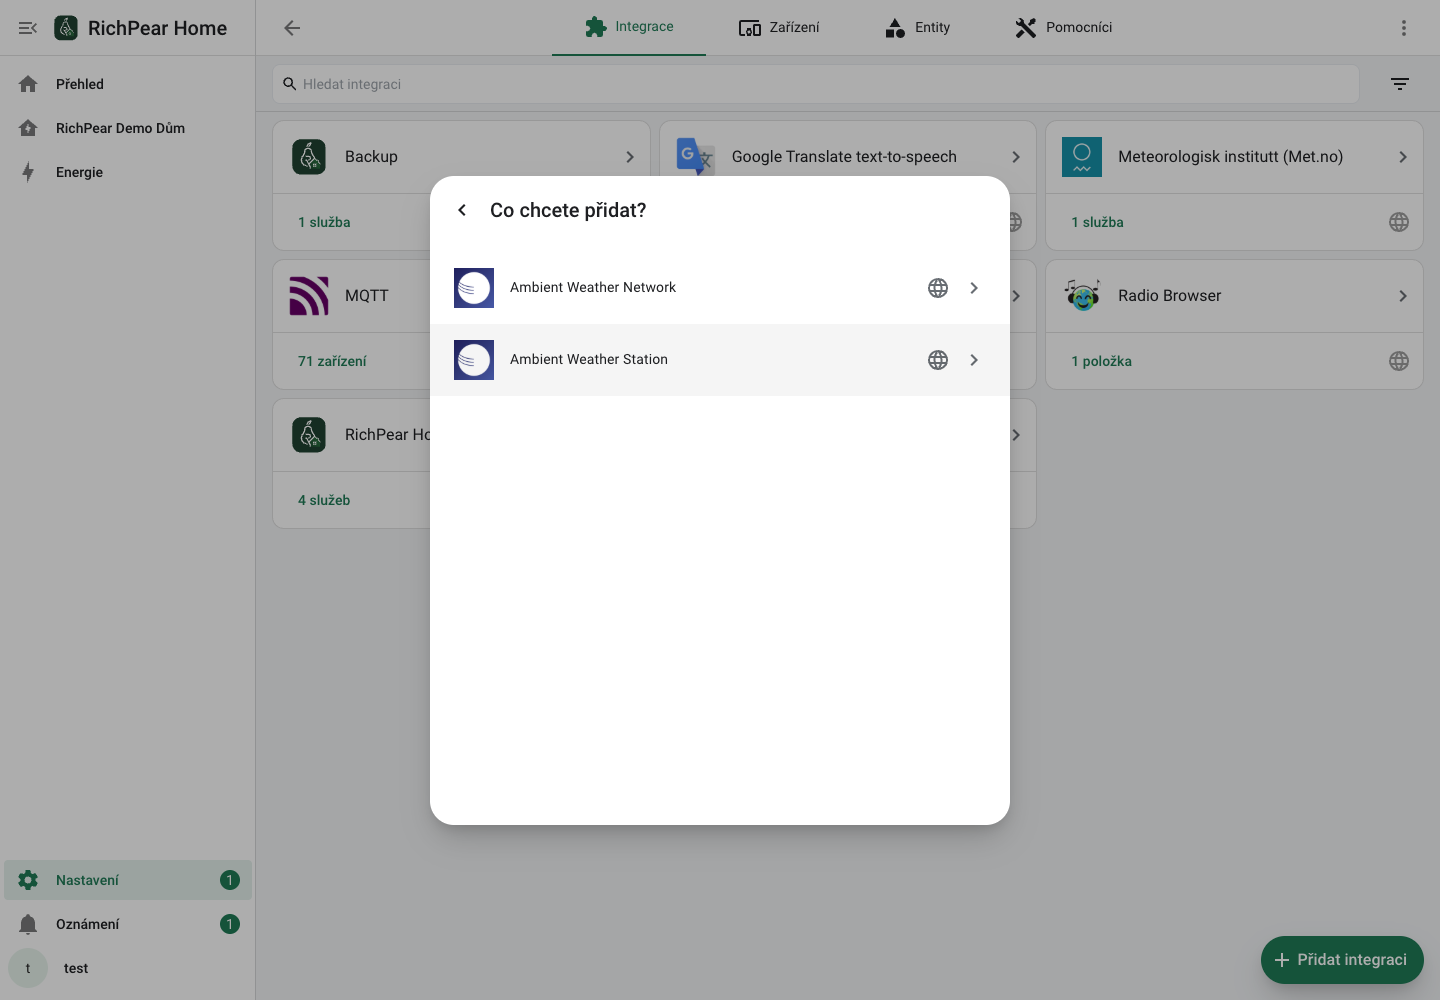Open 1 služba link on Met.no card
Screen dimensions: 1440x1000
click(x=1097, y=222)
